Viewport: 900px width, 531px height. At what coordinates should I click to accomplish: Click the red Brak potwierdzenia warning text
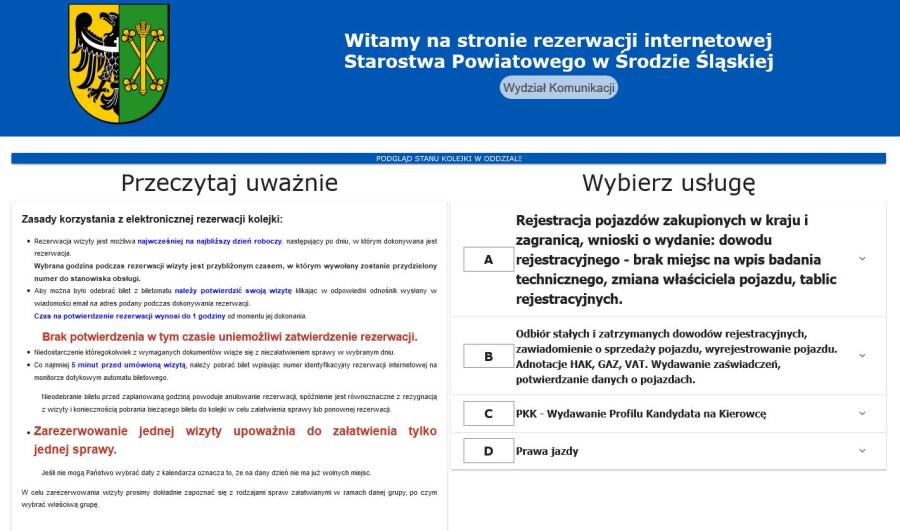tap(230, 337)
